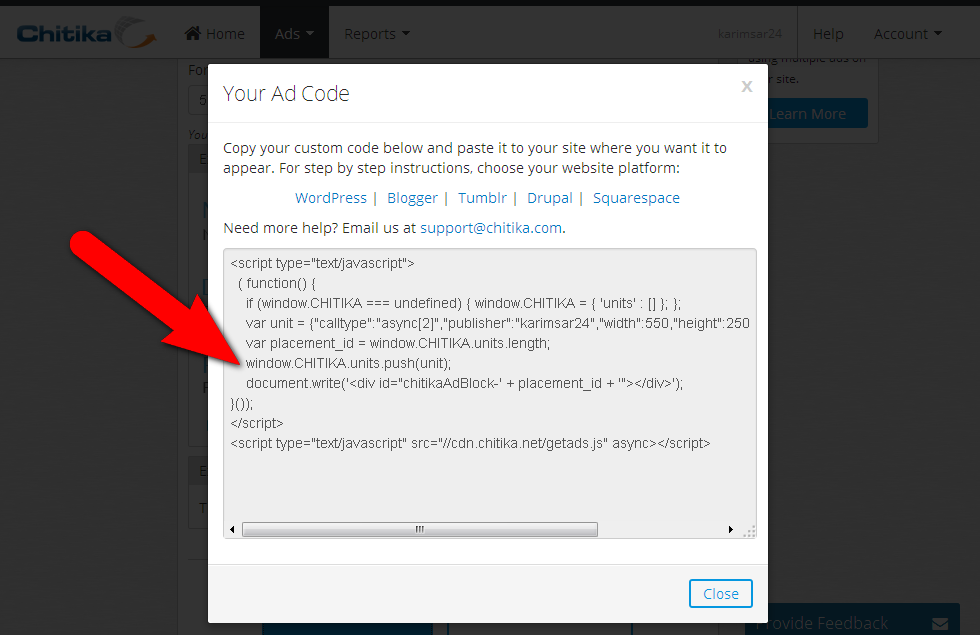Click the feedback envelope icon
The width and height of the screenshot is (980, 635).
(x=940, y=624)
